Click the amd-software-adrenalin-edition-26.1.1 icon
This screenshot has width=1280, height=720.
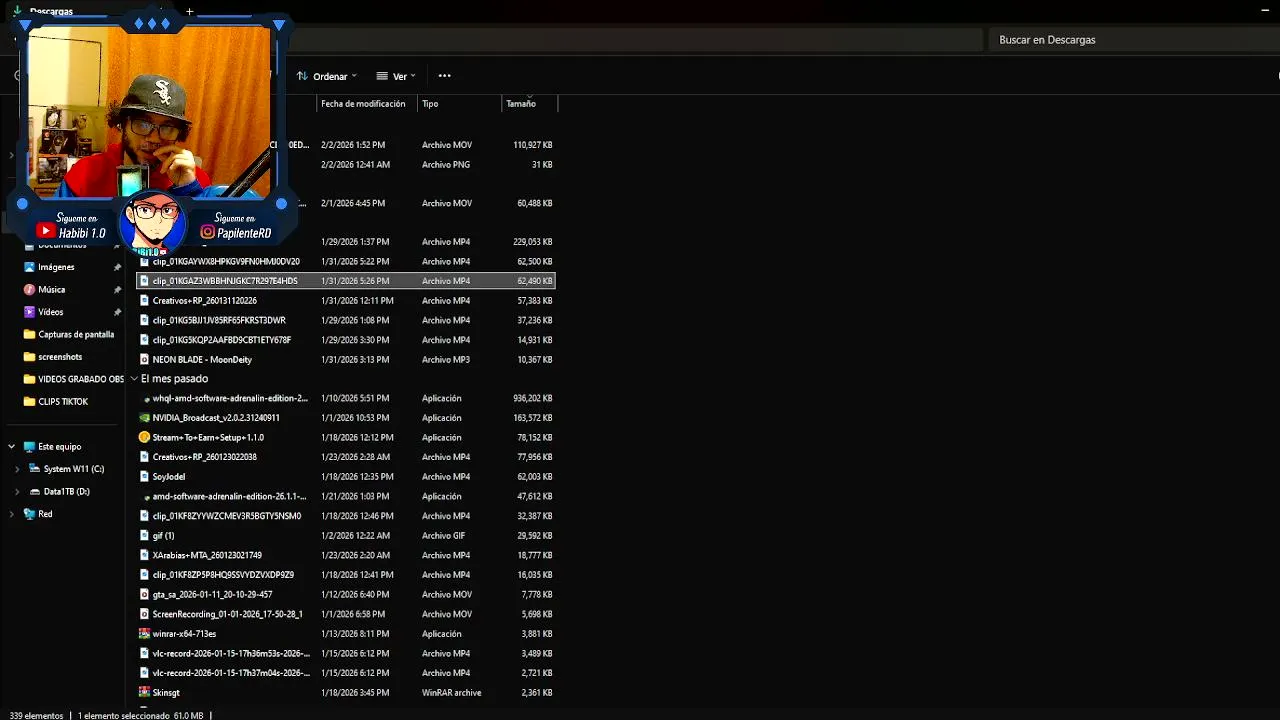coord(146,497)
